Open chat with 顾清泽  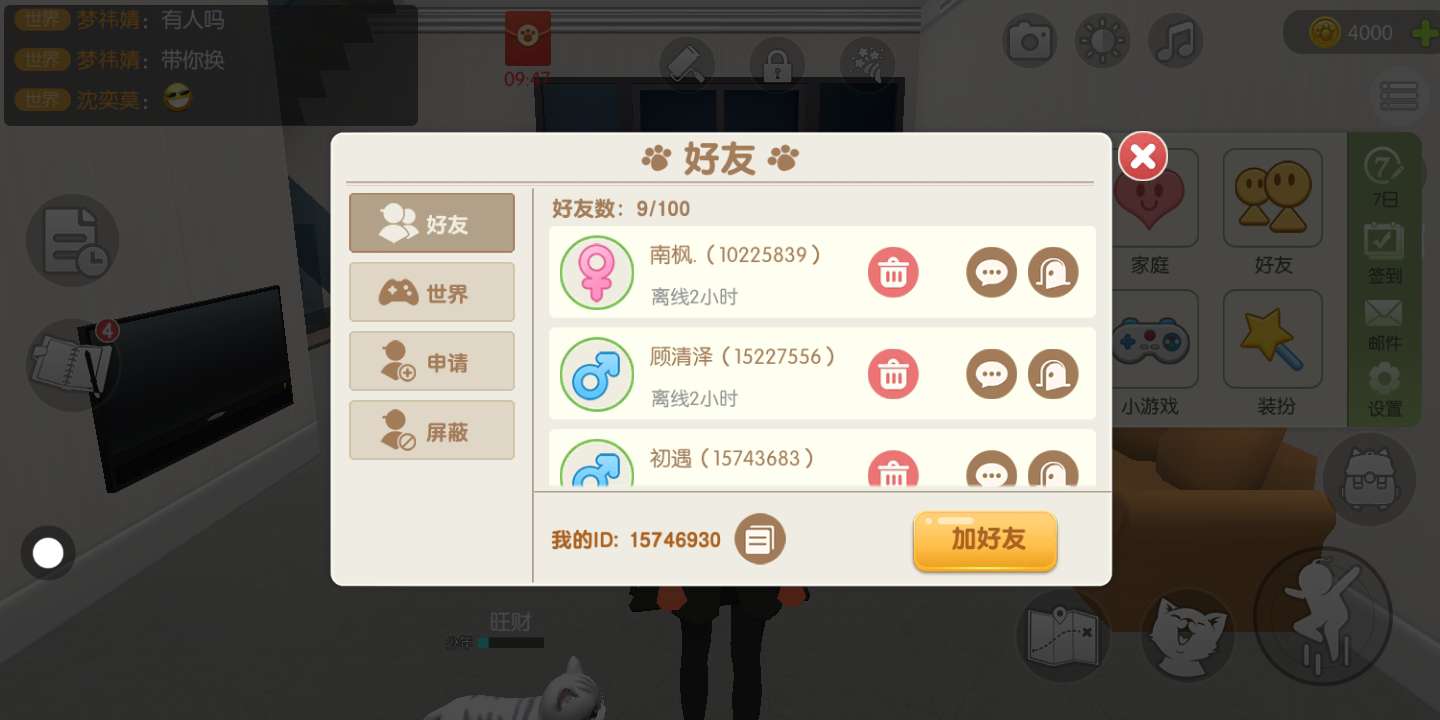point(991,374)
